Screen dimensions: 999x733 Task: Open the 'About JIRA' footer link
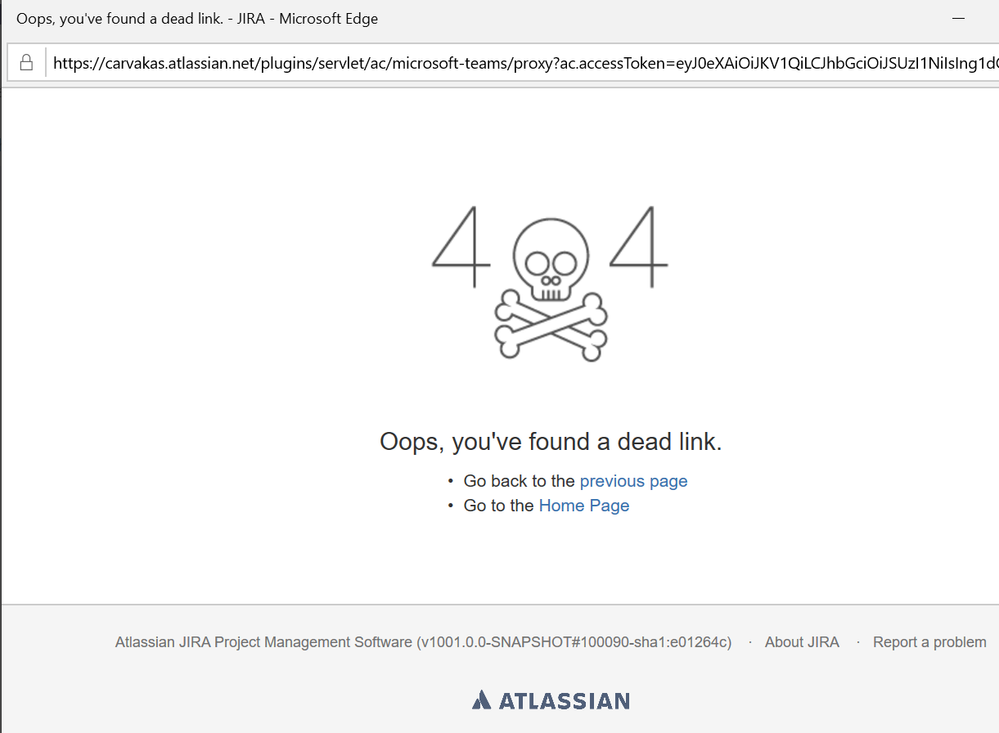[x=801, y=642]
